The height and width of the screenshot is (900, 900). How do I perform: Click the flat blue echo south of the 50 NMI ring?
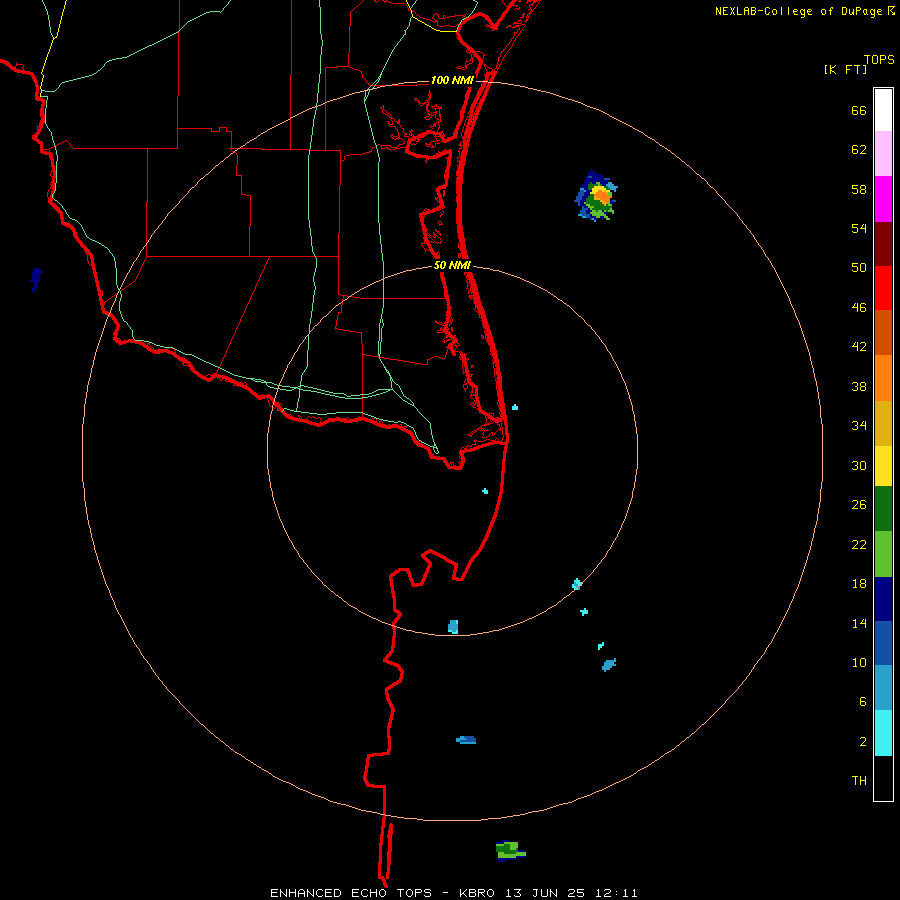point(466,740)
